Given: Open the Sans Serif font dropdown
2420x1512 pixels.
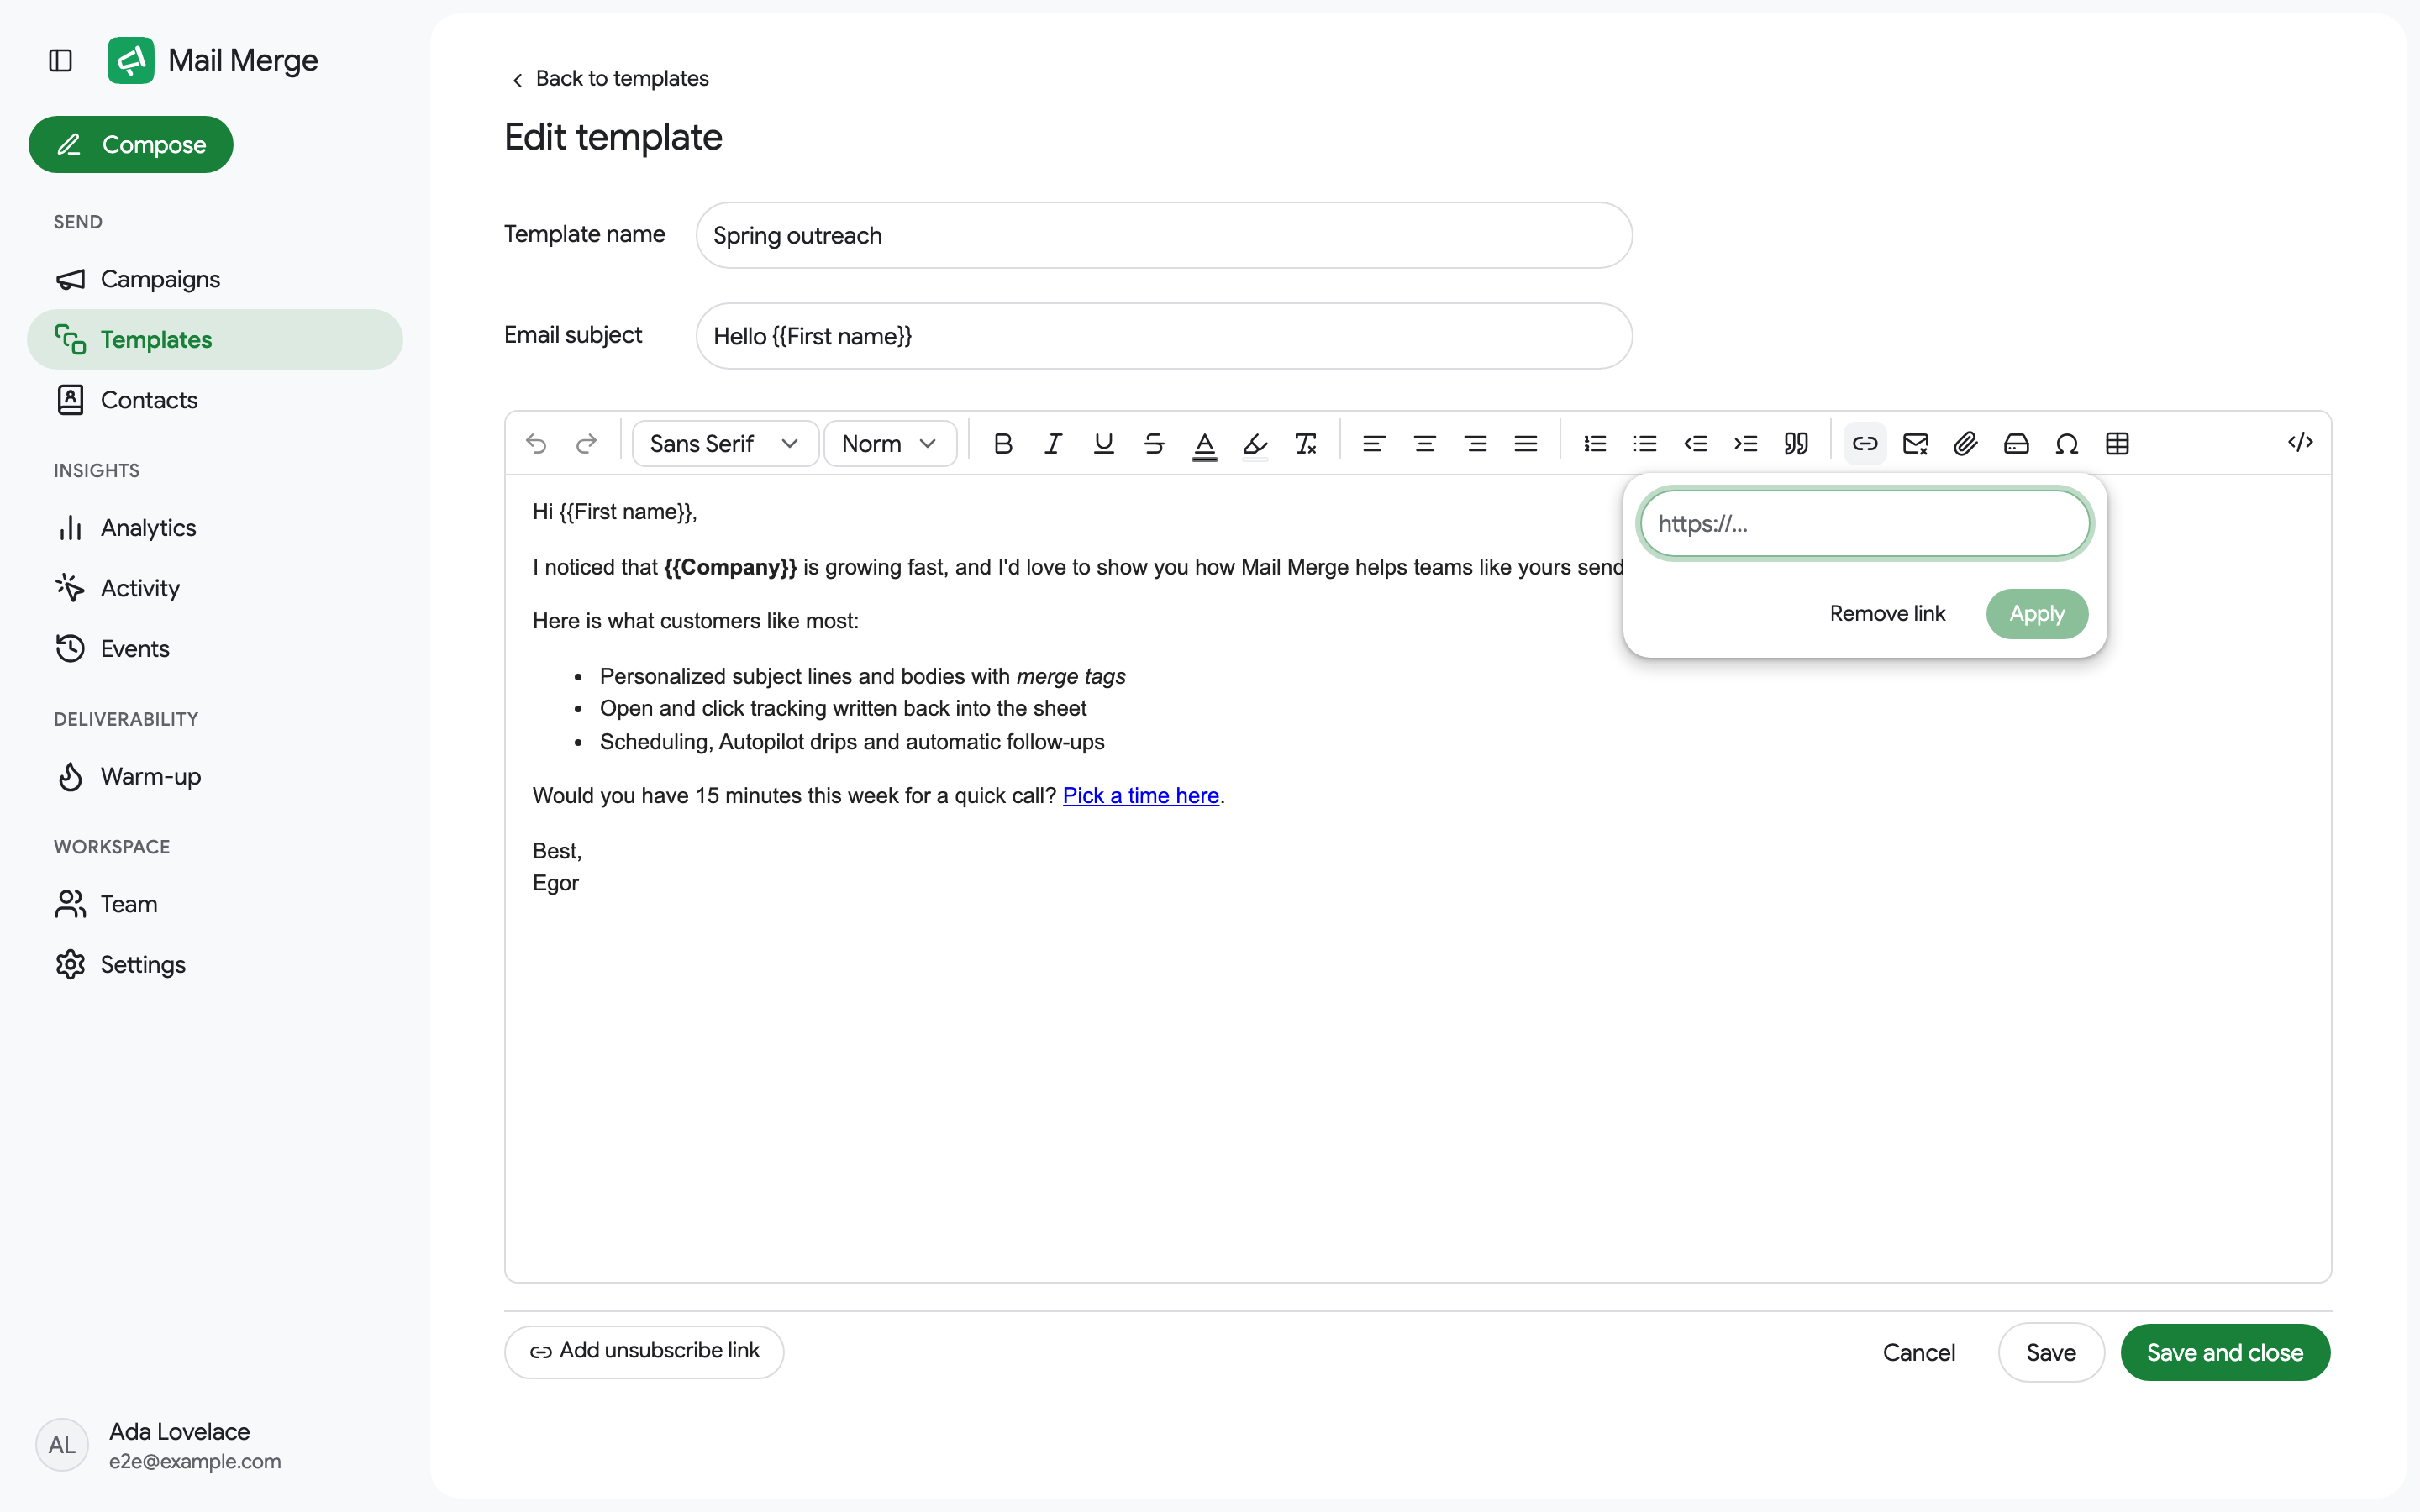Looking at the screenshot, I should click(725, 443).
